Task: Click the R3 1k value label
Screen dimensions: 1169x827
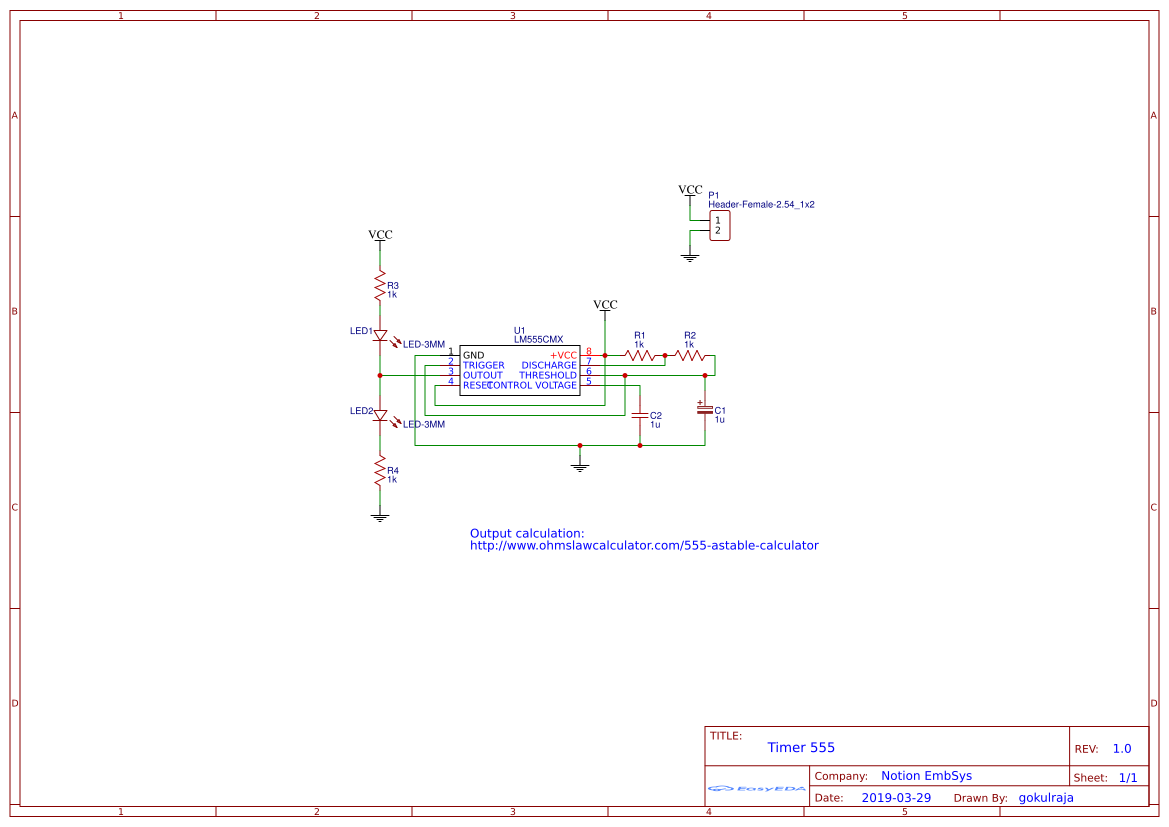Action: [392, 295]
